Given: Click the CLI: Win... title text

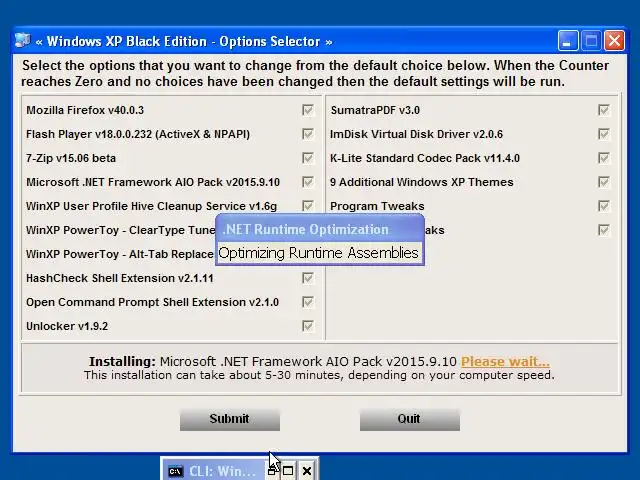Looking at the screenshot, I should click(222, 471).
